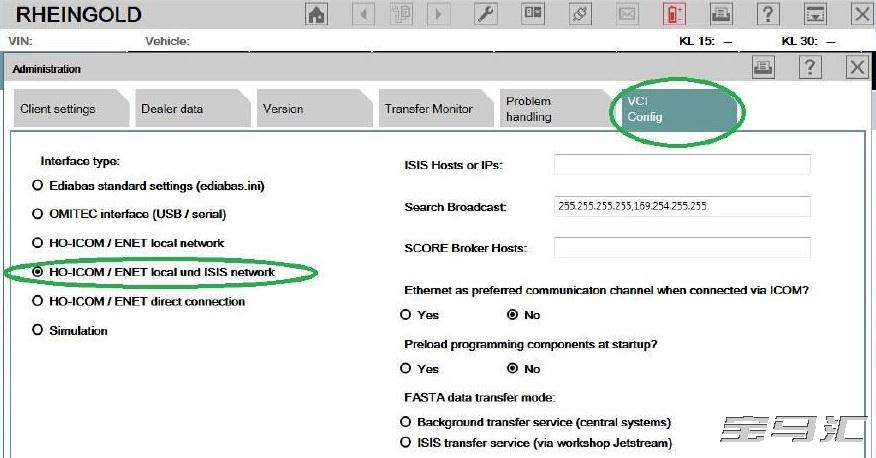This screenshot has height=458, width=876.
Task: Close the Rheingold application
Action: (x=863, y=13)
